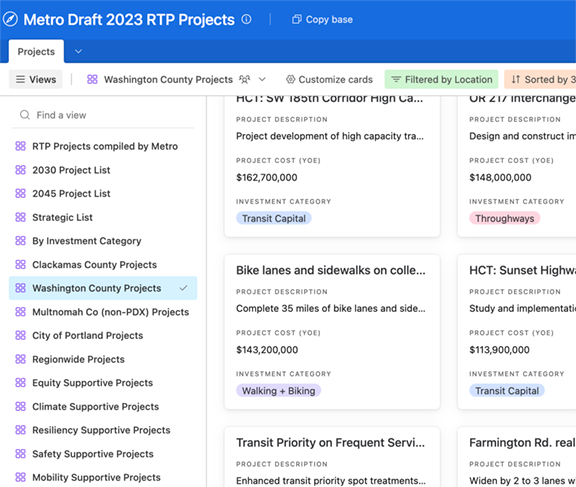Toggle the Views sidebar button
This screenshot has width=576, height=487.
pos(36,79)
